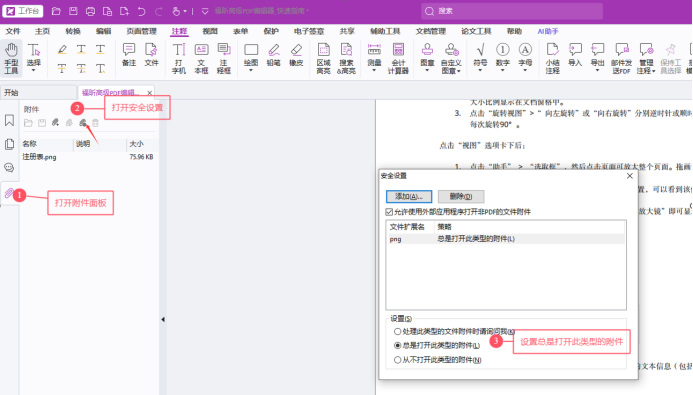Close the 安全设置 dialog
Image resolution: width=693 pixels, height=395 pixels.
[x=630, y=176]
